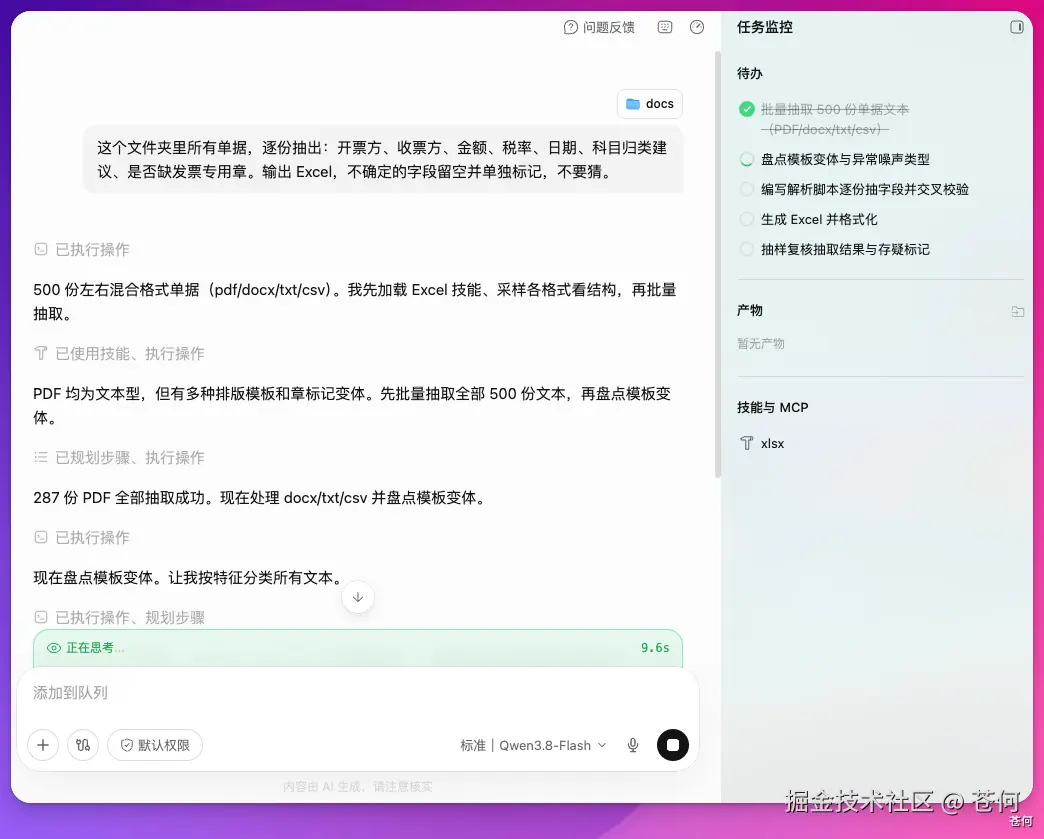The image size is (1044, 839).
Task: Expand the 已规划步骤、执行操作 step
Action: tap(119, 457)
